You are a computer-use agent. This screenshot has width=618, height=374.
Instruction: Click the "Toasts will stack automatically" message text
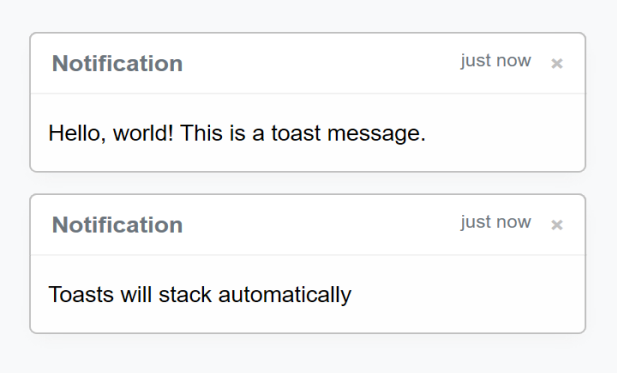200,295
